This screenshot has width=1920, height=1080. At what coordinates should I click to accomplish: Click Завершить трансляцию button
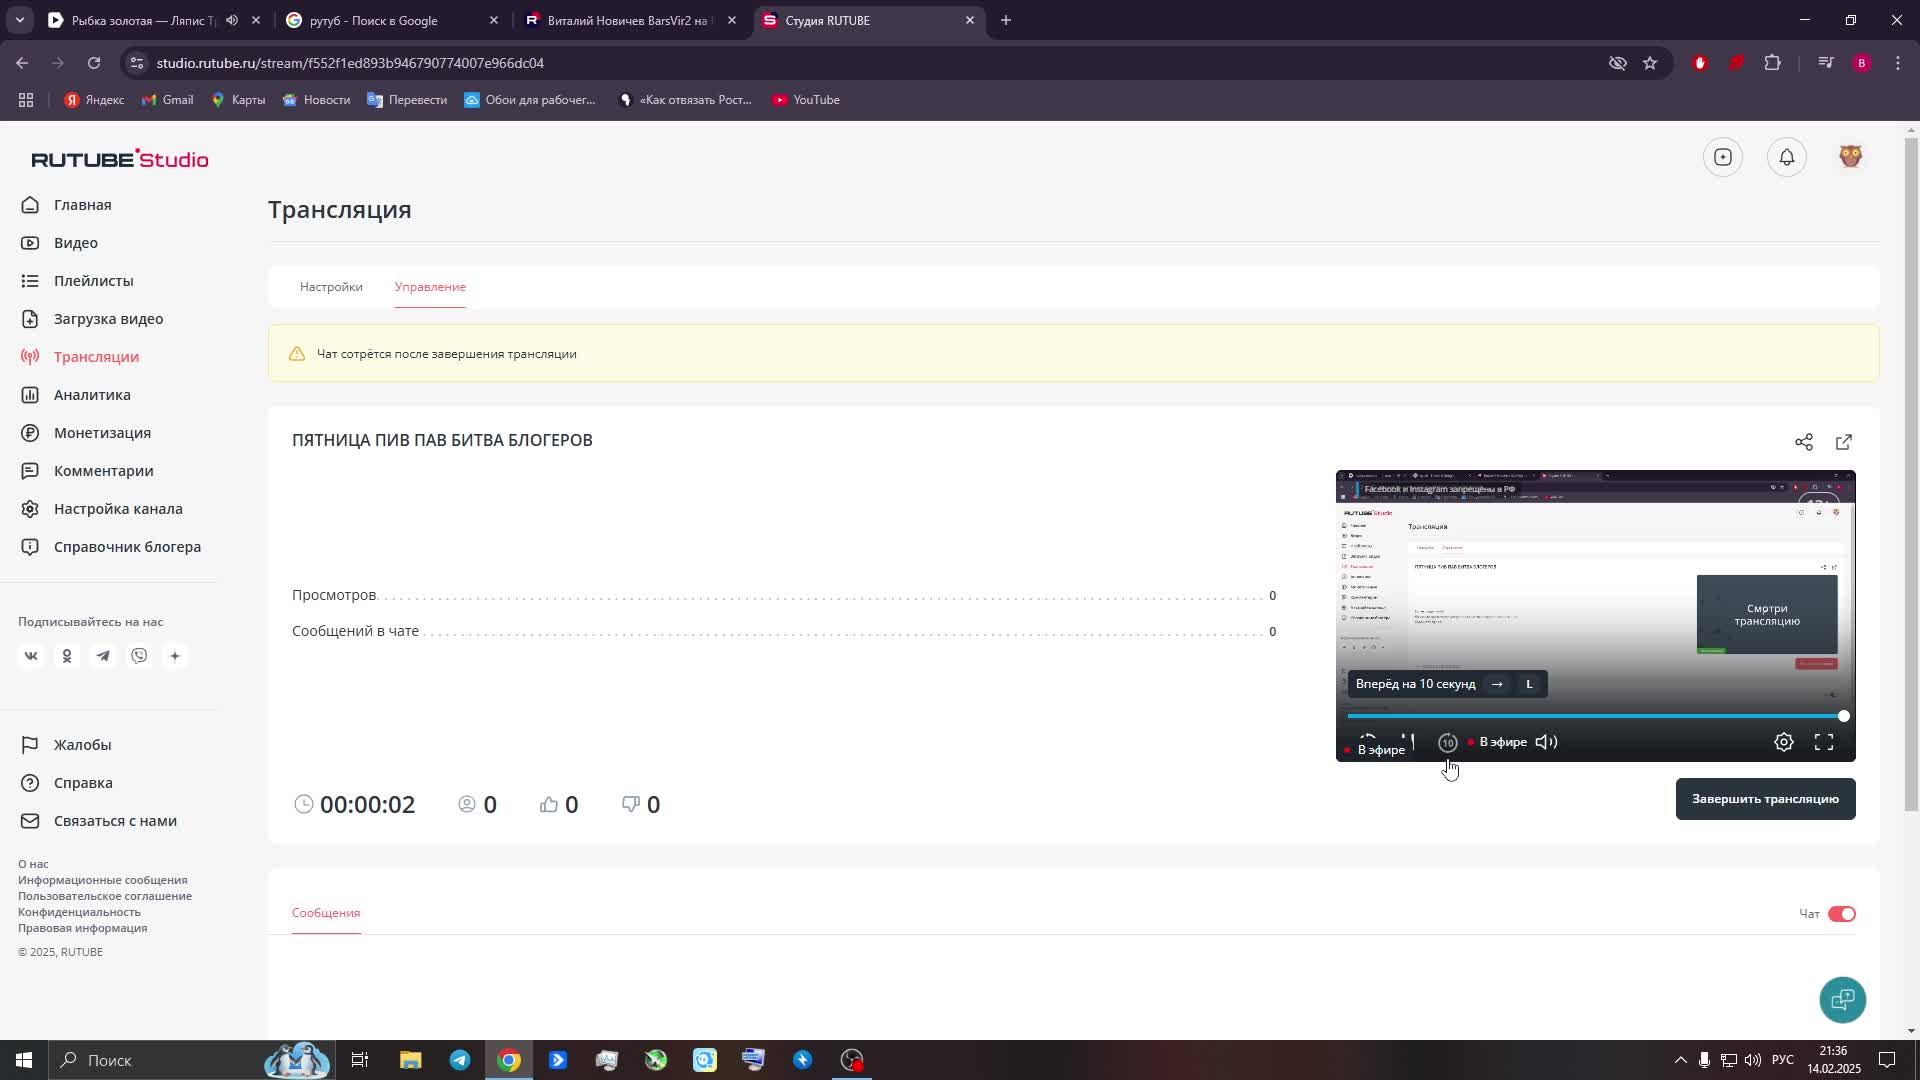click(x=1766, y=799)
